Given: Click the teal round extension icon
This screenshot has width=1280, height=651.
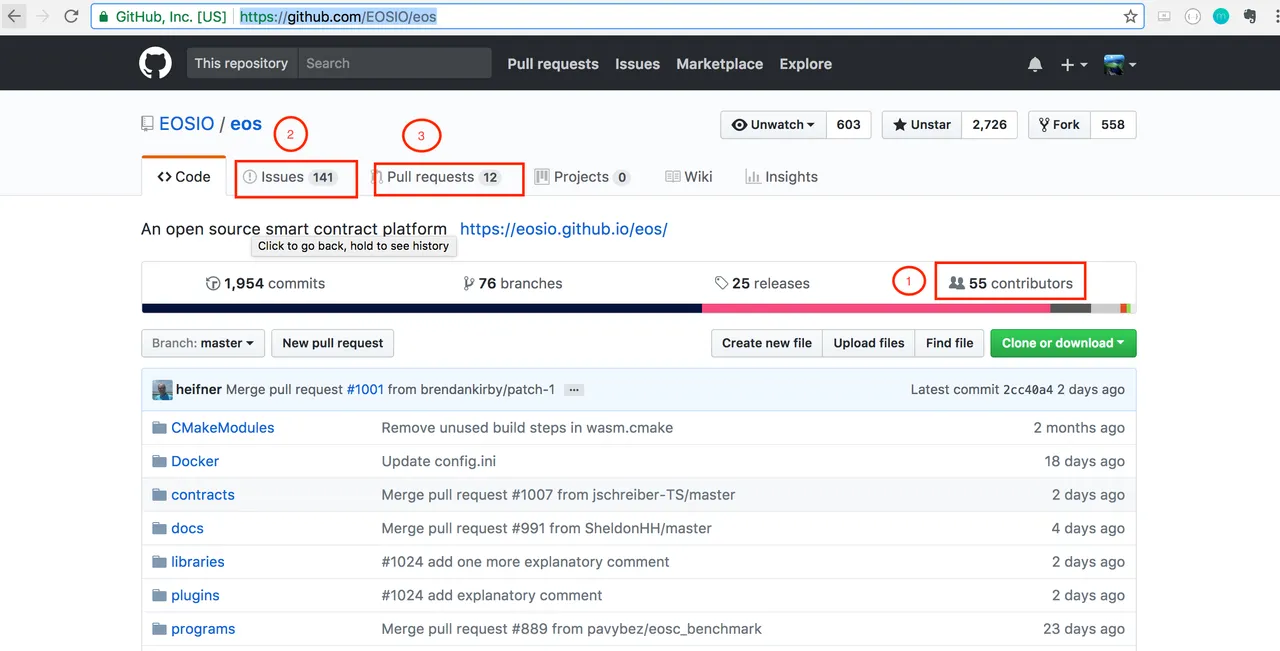Looking at the screenshot, I should click(x=1221, y=16).
